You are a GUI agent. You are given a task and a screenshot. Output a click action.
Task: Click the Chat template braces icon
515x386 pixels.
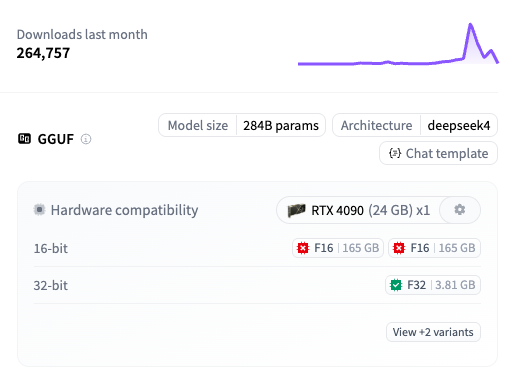coord(395,153)
